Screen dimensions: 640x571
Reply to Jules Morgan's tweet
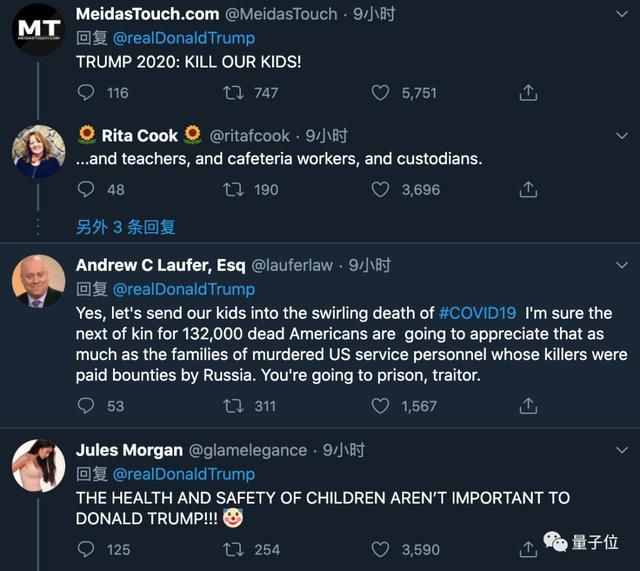(87, 549)
